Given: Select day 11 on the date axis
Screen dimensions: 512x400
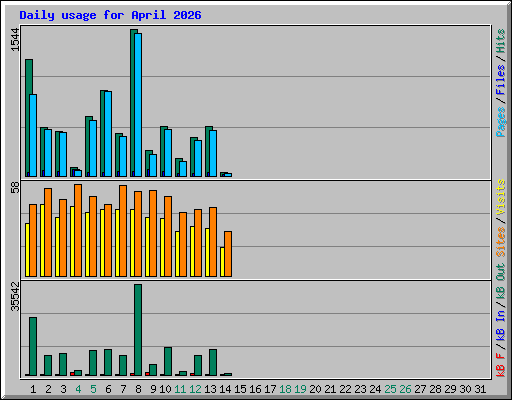Looking at the screenshot, I should click(x=180, y=389).
